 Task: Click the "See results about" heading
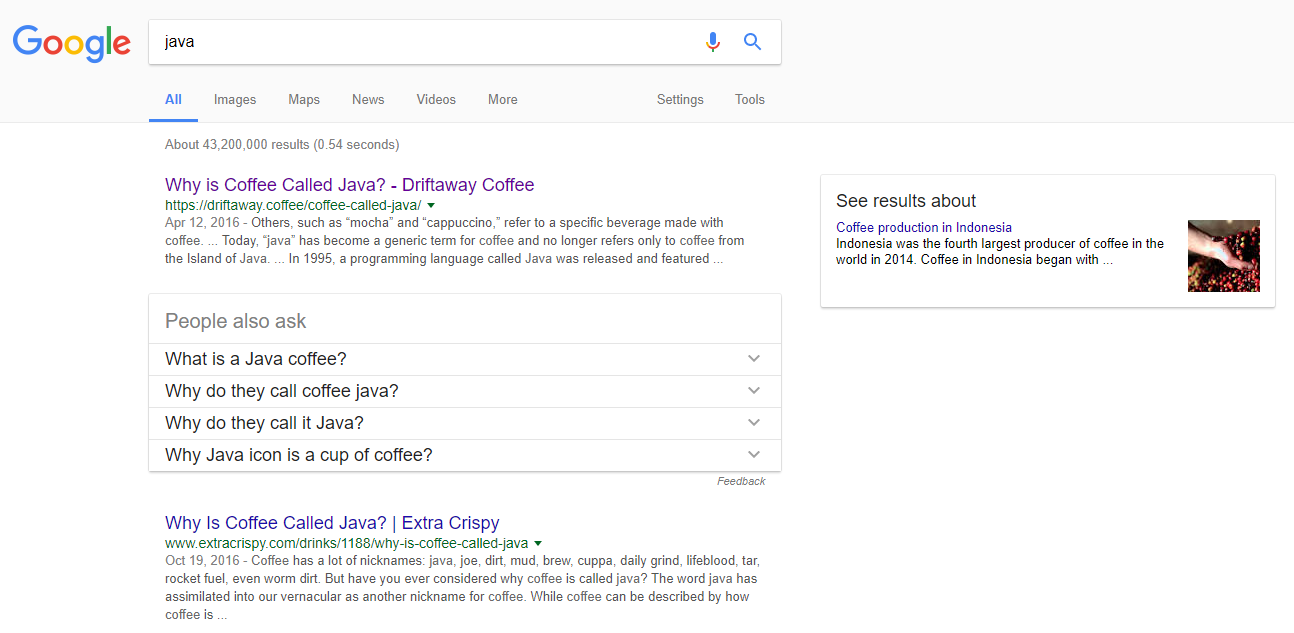point(906,201)
